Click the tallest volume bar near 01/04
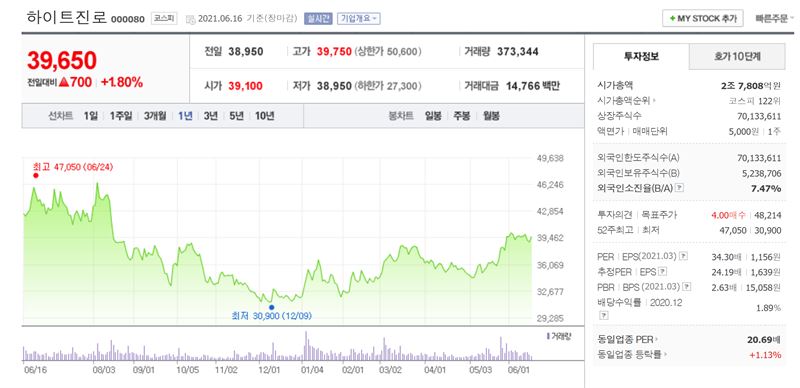The height and width of the screenshot is (388, 800). tap(306, 346)
